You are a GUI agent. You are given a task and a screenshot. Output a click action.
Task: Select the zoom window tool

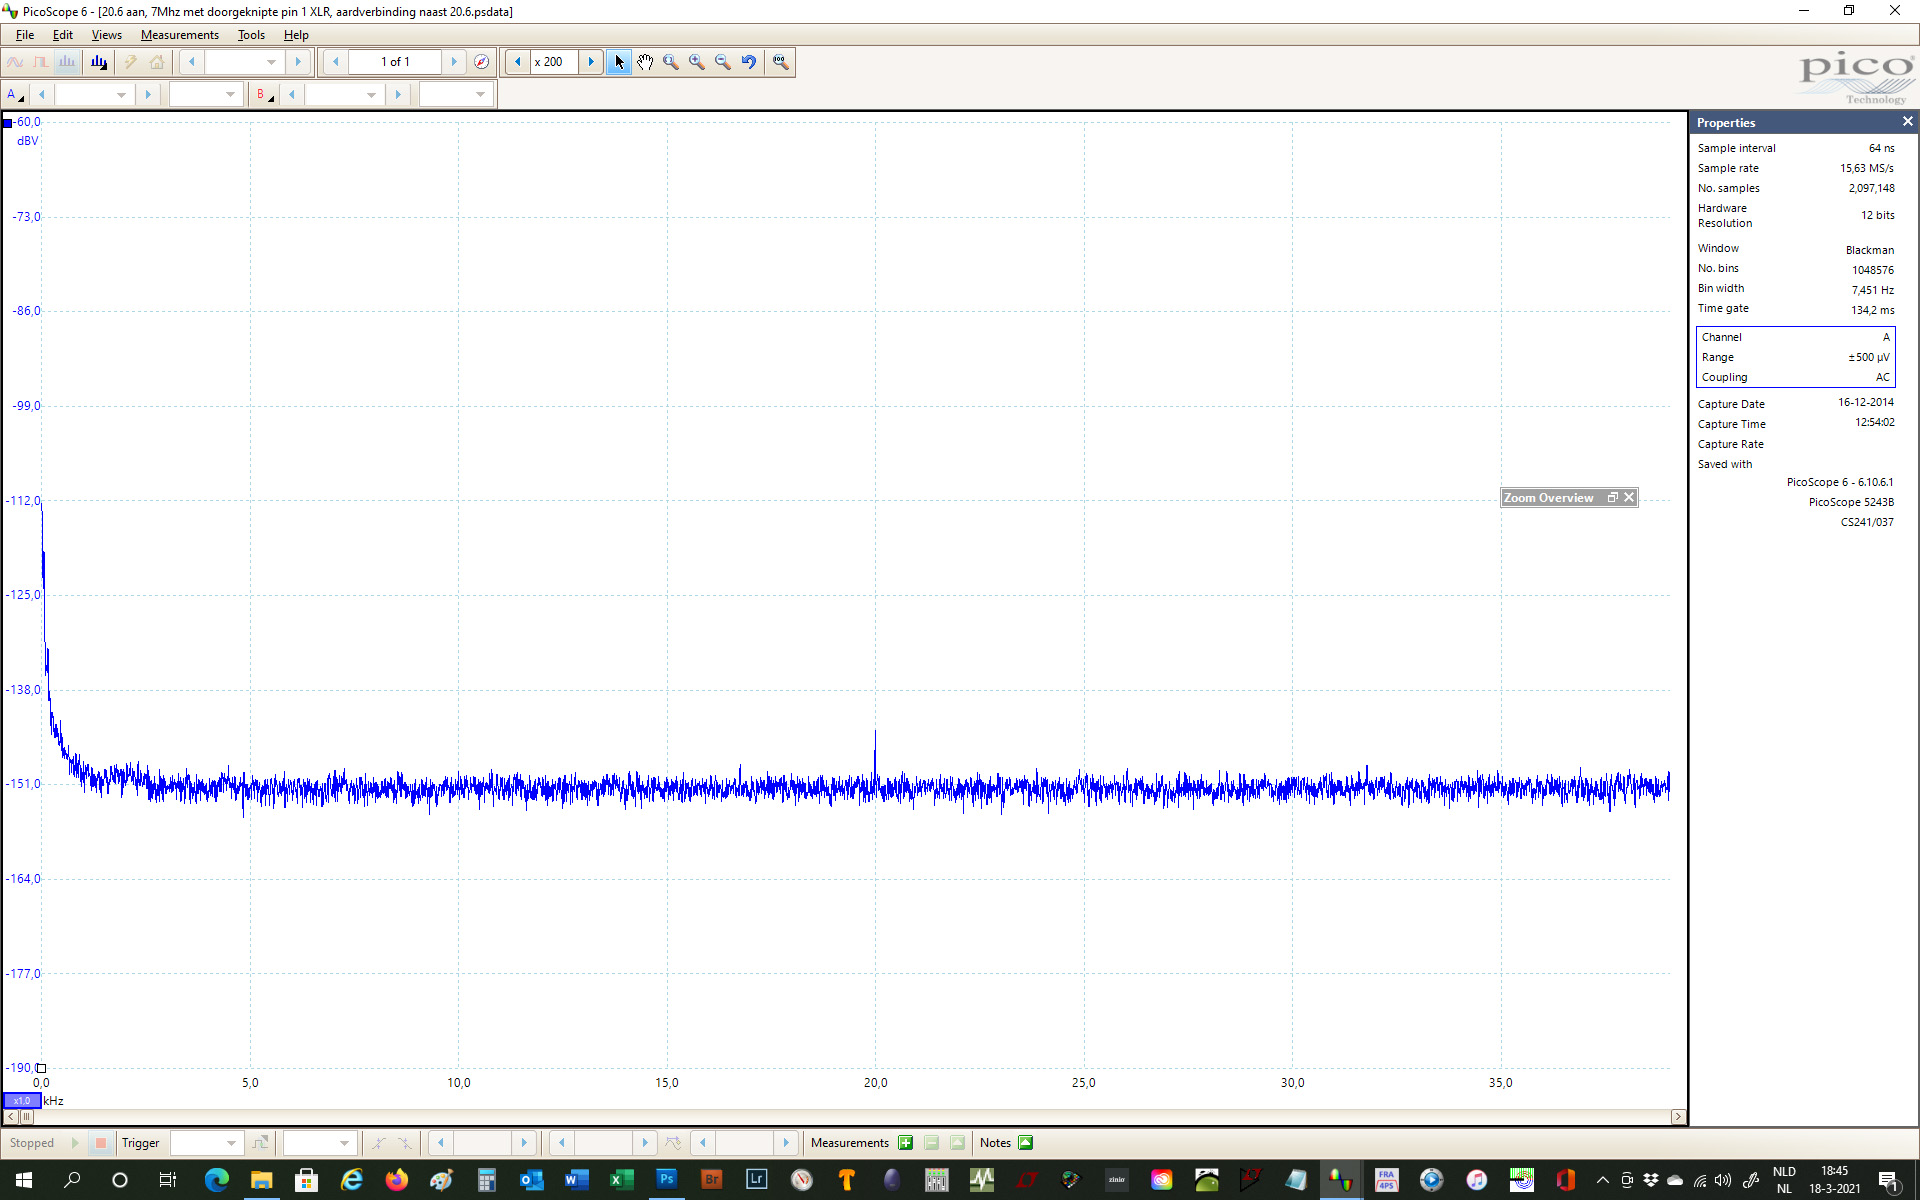coord(671,62)
